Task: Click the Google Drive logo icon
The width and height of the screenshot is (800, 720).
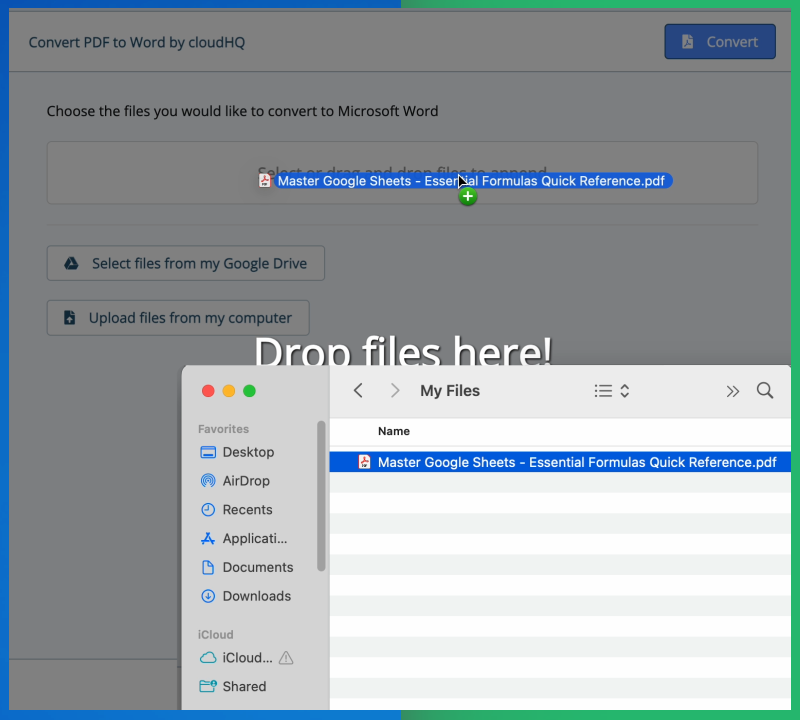Action: click(71, 263)
